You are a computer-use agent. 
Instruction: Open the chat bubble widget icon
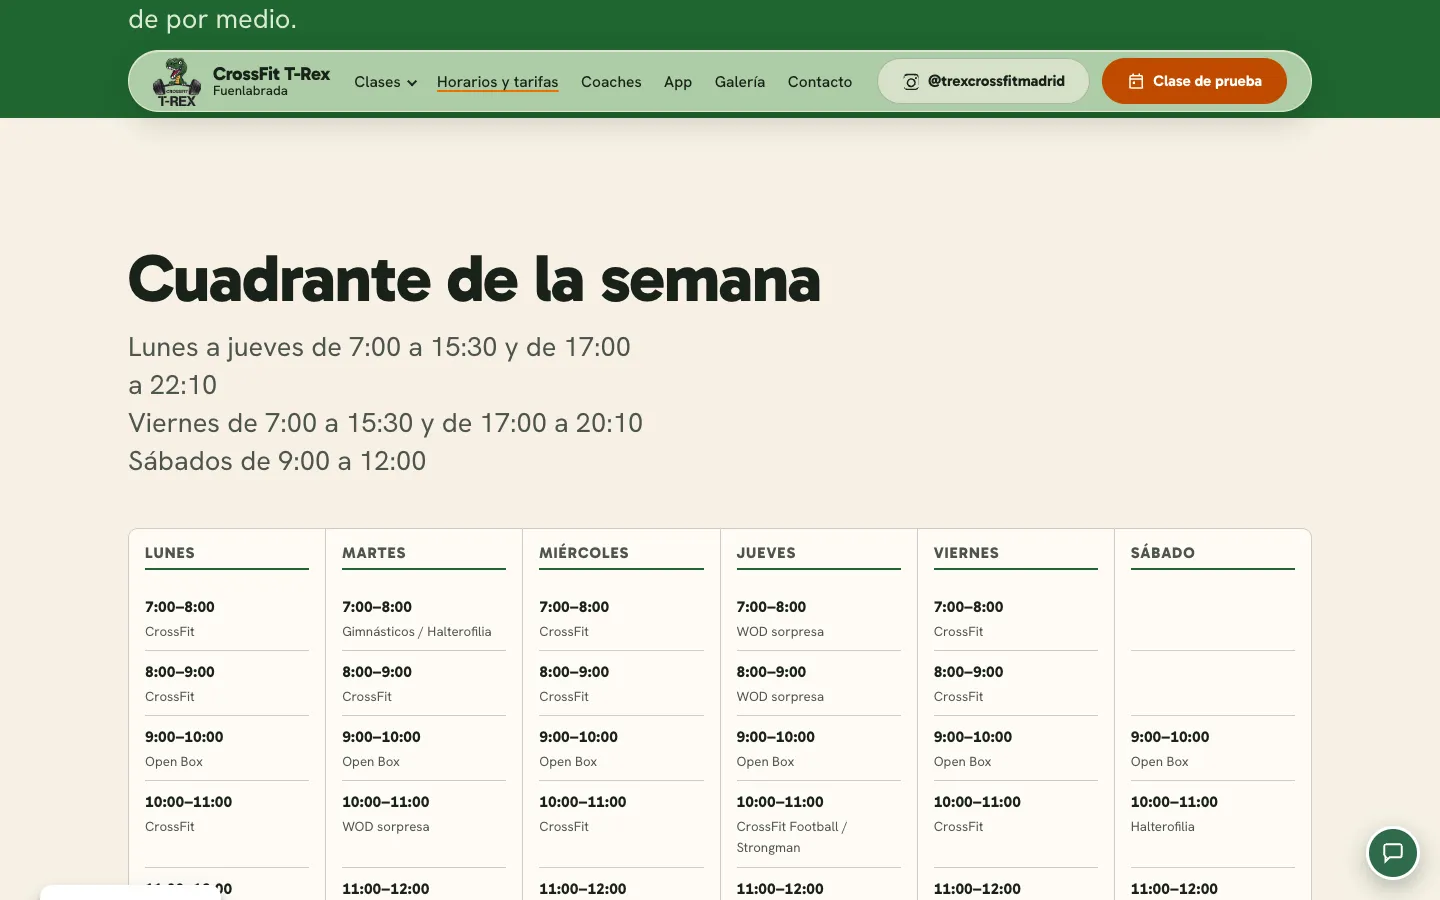(x=1393, y=853)
